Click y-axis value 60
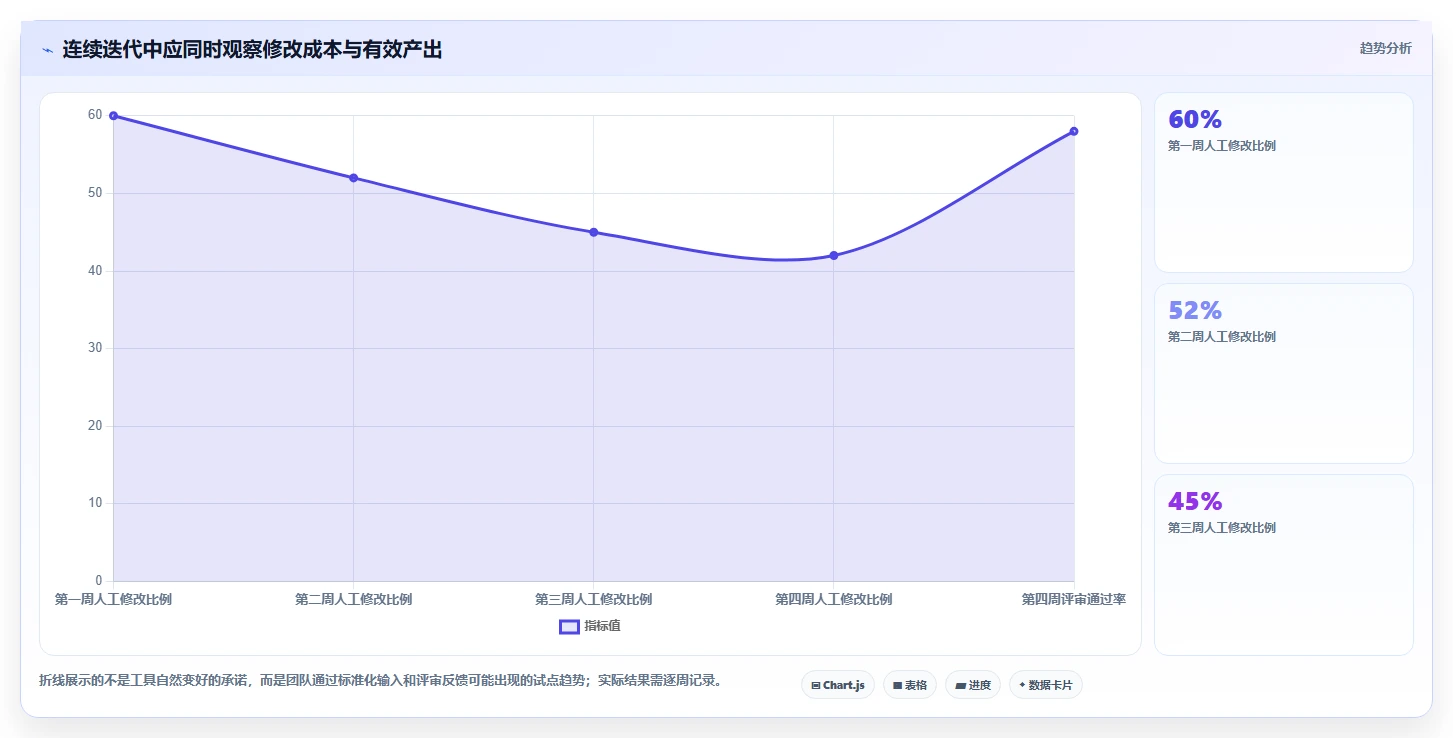Image resolution: width=1453 pixels, height=738 pixels. click(x=95, y=115)
